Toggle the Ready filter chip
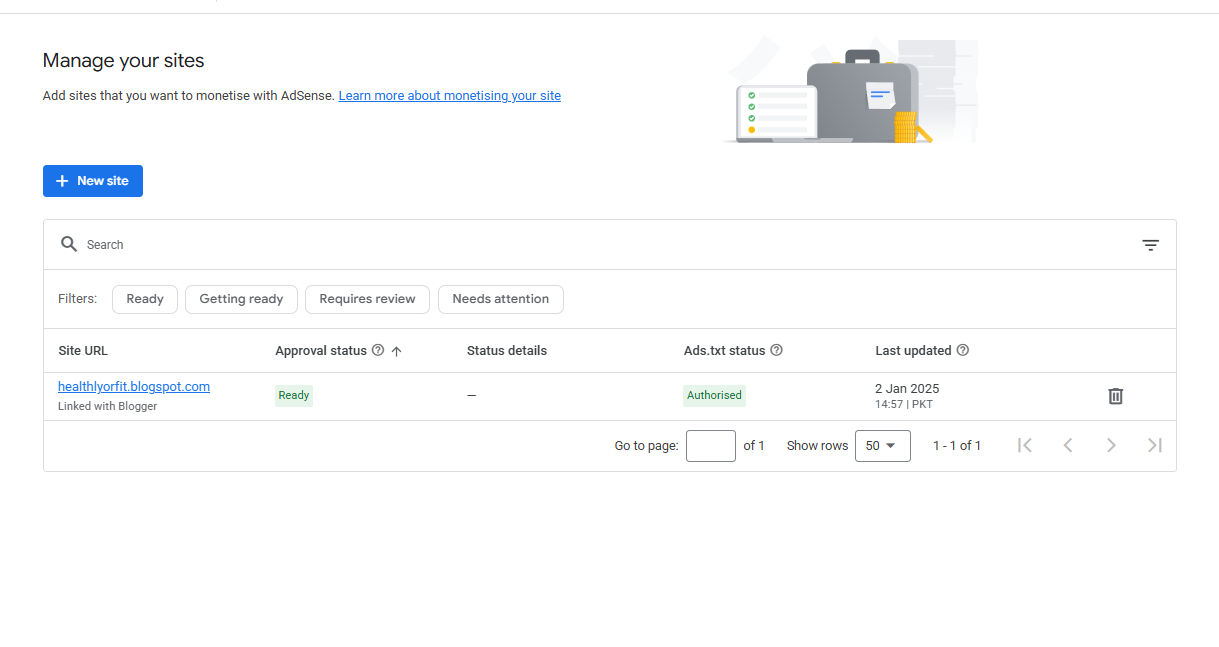The height and width of the screenshot is (647, 1219). (145, 299)
